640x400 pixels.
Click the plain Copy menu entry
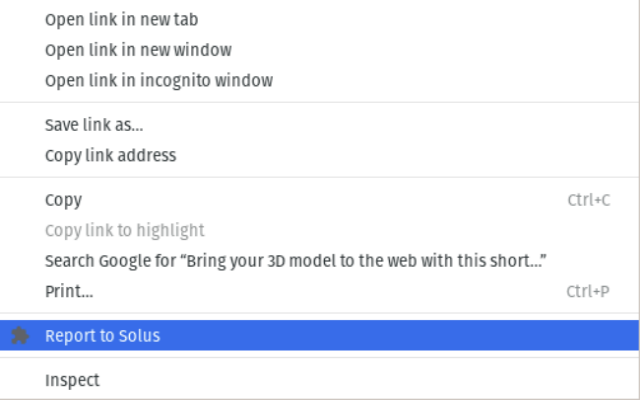pyautogui.click(x=63, y=200)
